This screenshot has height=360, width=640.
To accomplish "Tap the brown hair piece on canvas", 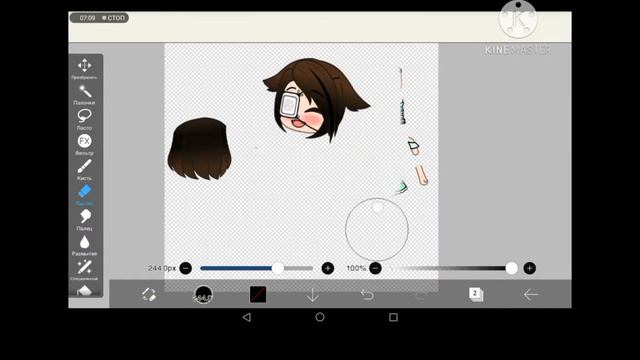I will click(199, 149).
